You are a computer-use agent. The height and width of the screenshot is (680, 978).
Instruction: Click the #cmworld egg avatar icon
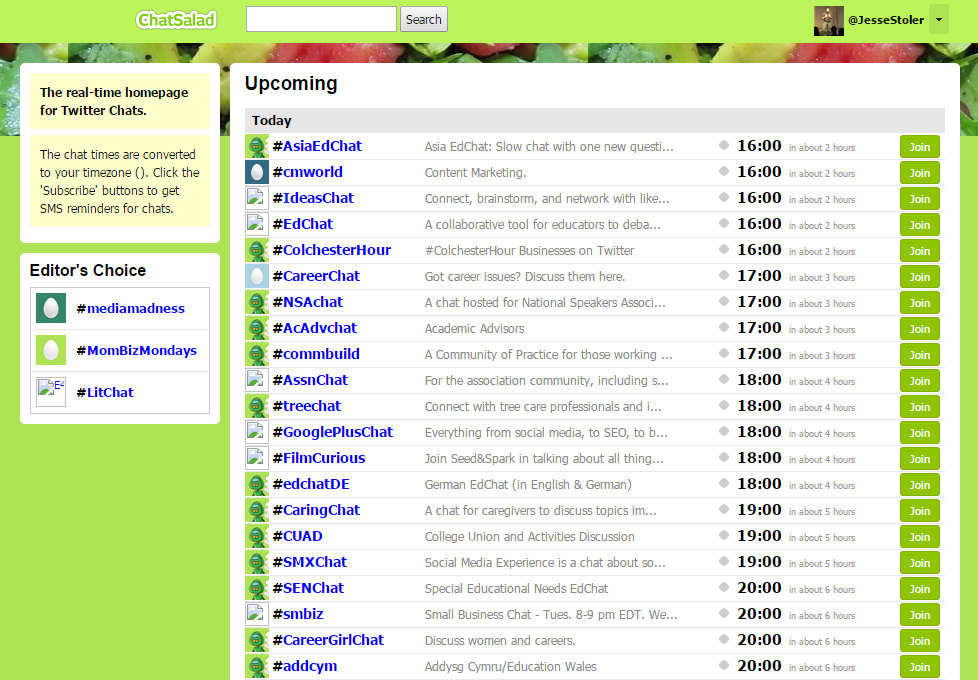click(x=257, y=173)
